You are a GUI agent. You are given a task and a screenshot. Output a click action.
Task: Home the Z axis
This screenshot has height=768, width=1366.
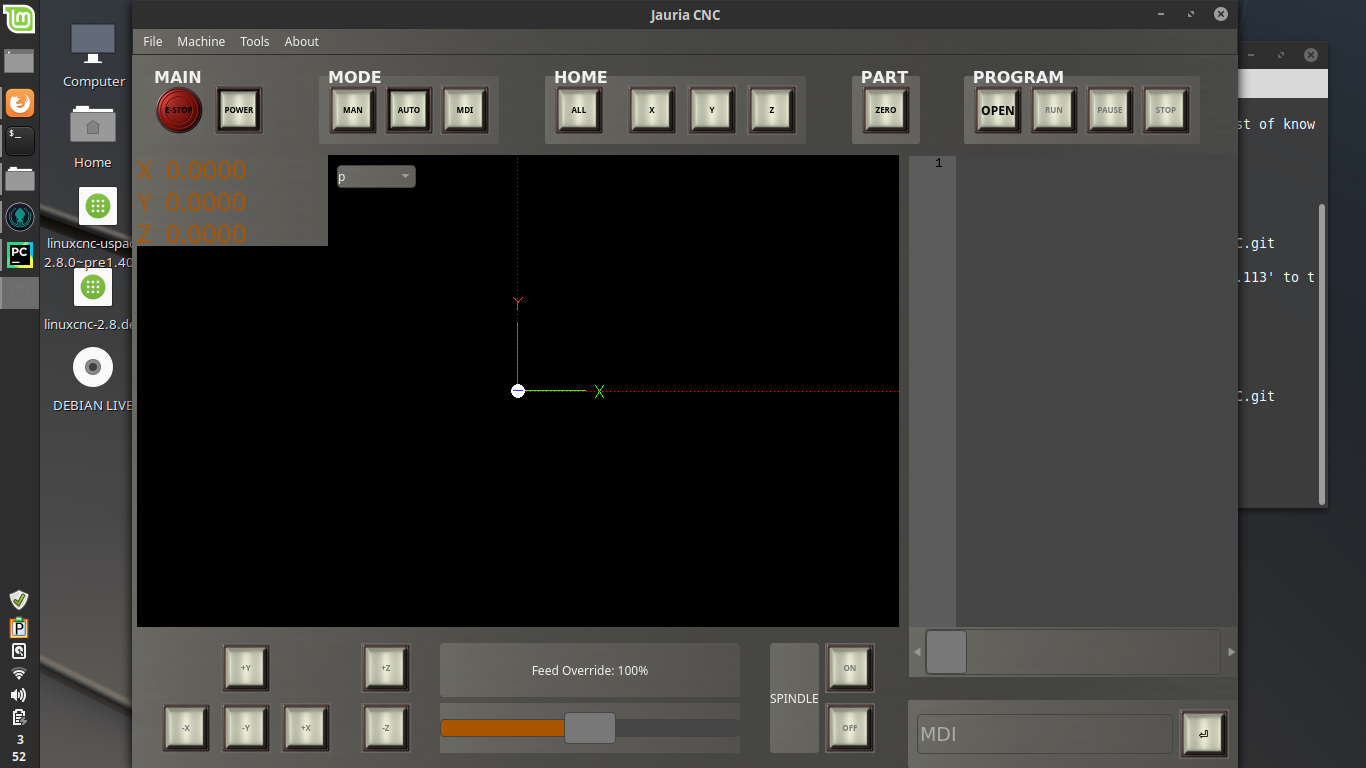point(772,110)
